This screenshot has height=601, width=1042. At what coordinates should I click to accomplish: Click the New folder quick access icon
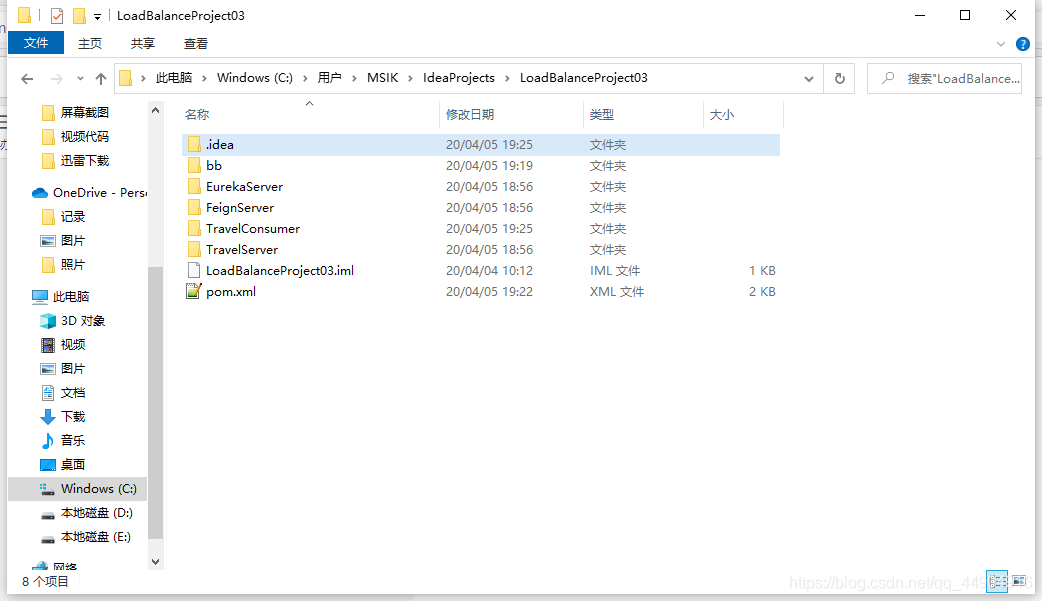79,15
